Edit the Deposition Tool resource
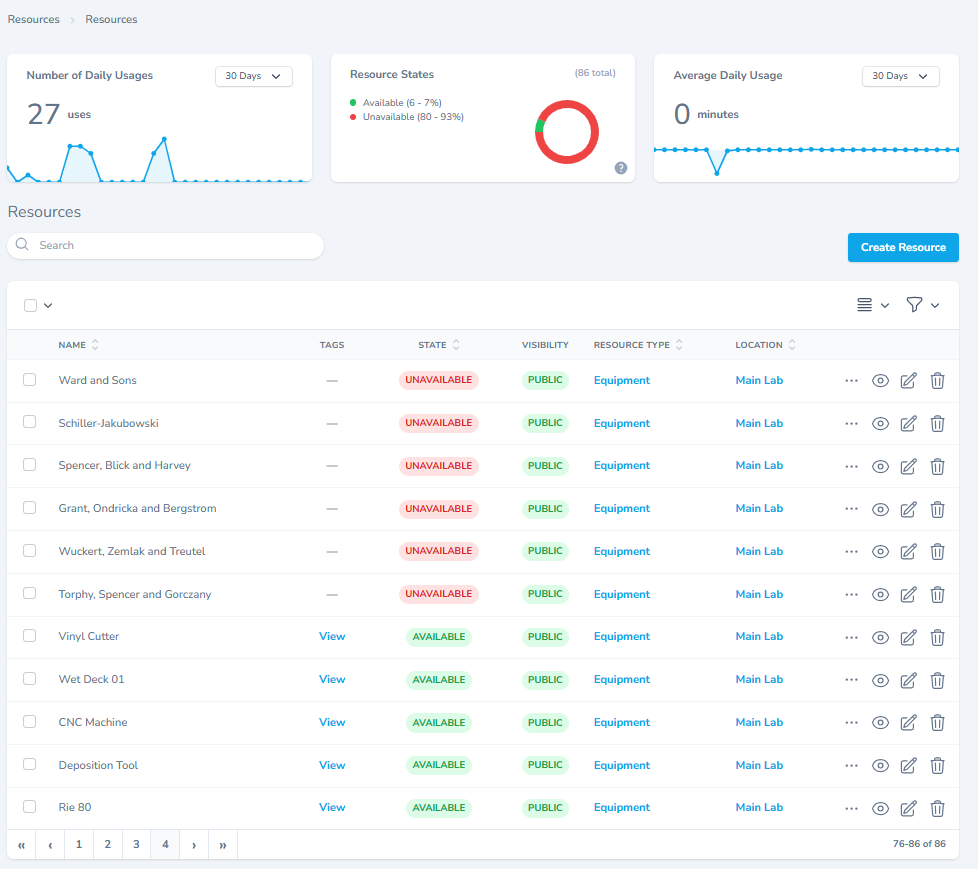Screen dimensions: 978x869 [x=908, y=766]
